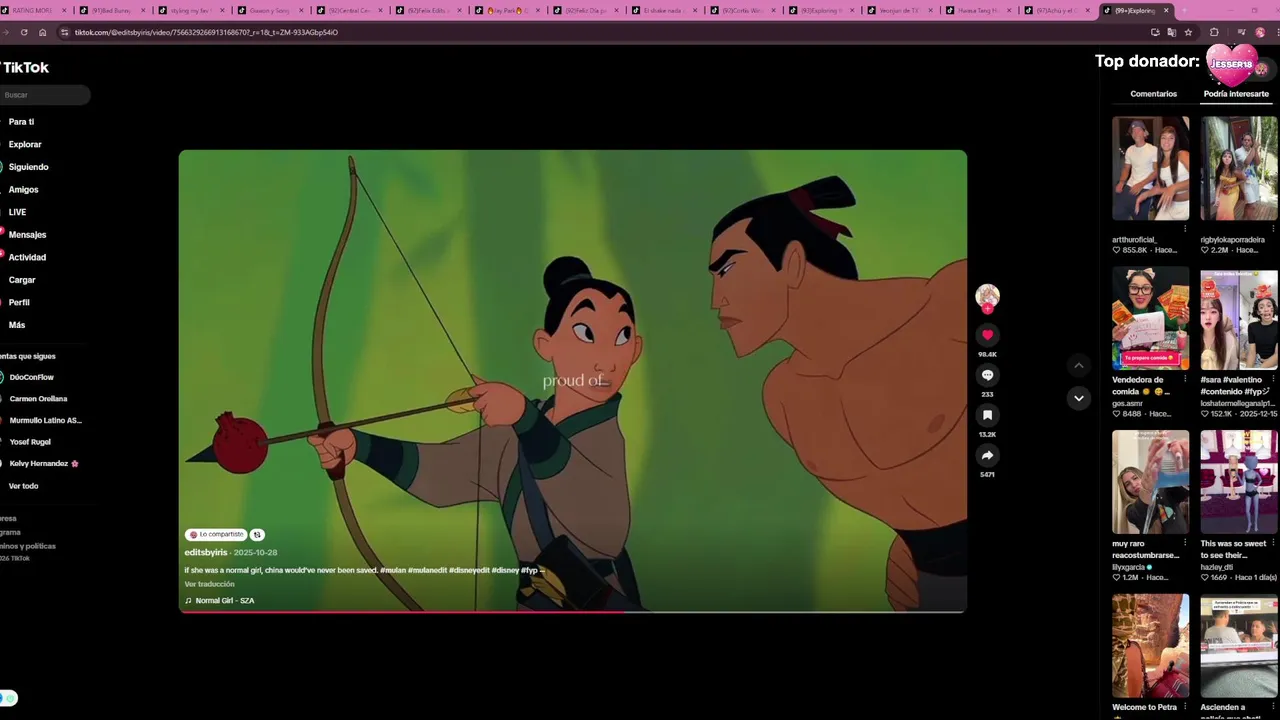The width and height of the screenshot is (1280, 720).
Task: Focus the Buscar search field
Action: click(x=45, y=95)
